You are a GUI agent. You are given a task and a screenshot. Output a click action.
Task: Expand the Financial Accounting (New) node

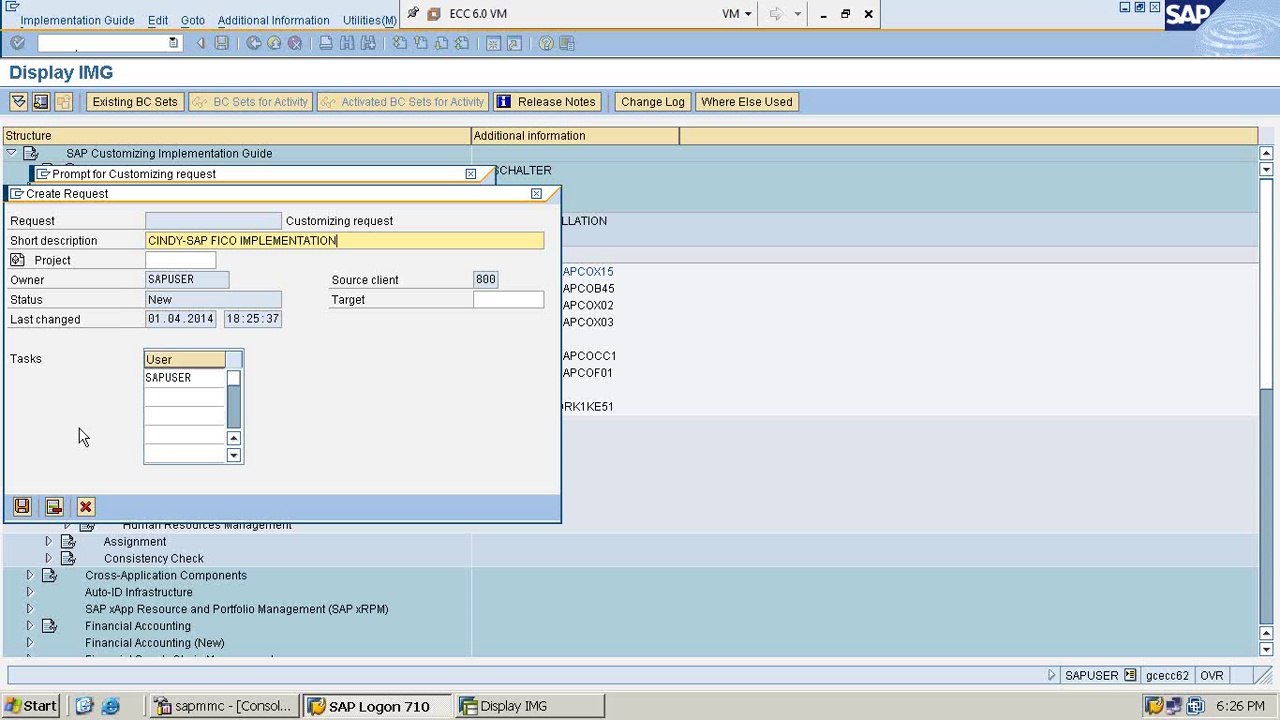(29, 643)
